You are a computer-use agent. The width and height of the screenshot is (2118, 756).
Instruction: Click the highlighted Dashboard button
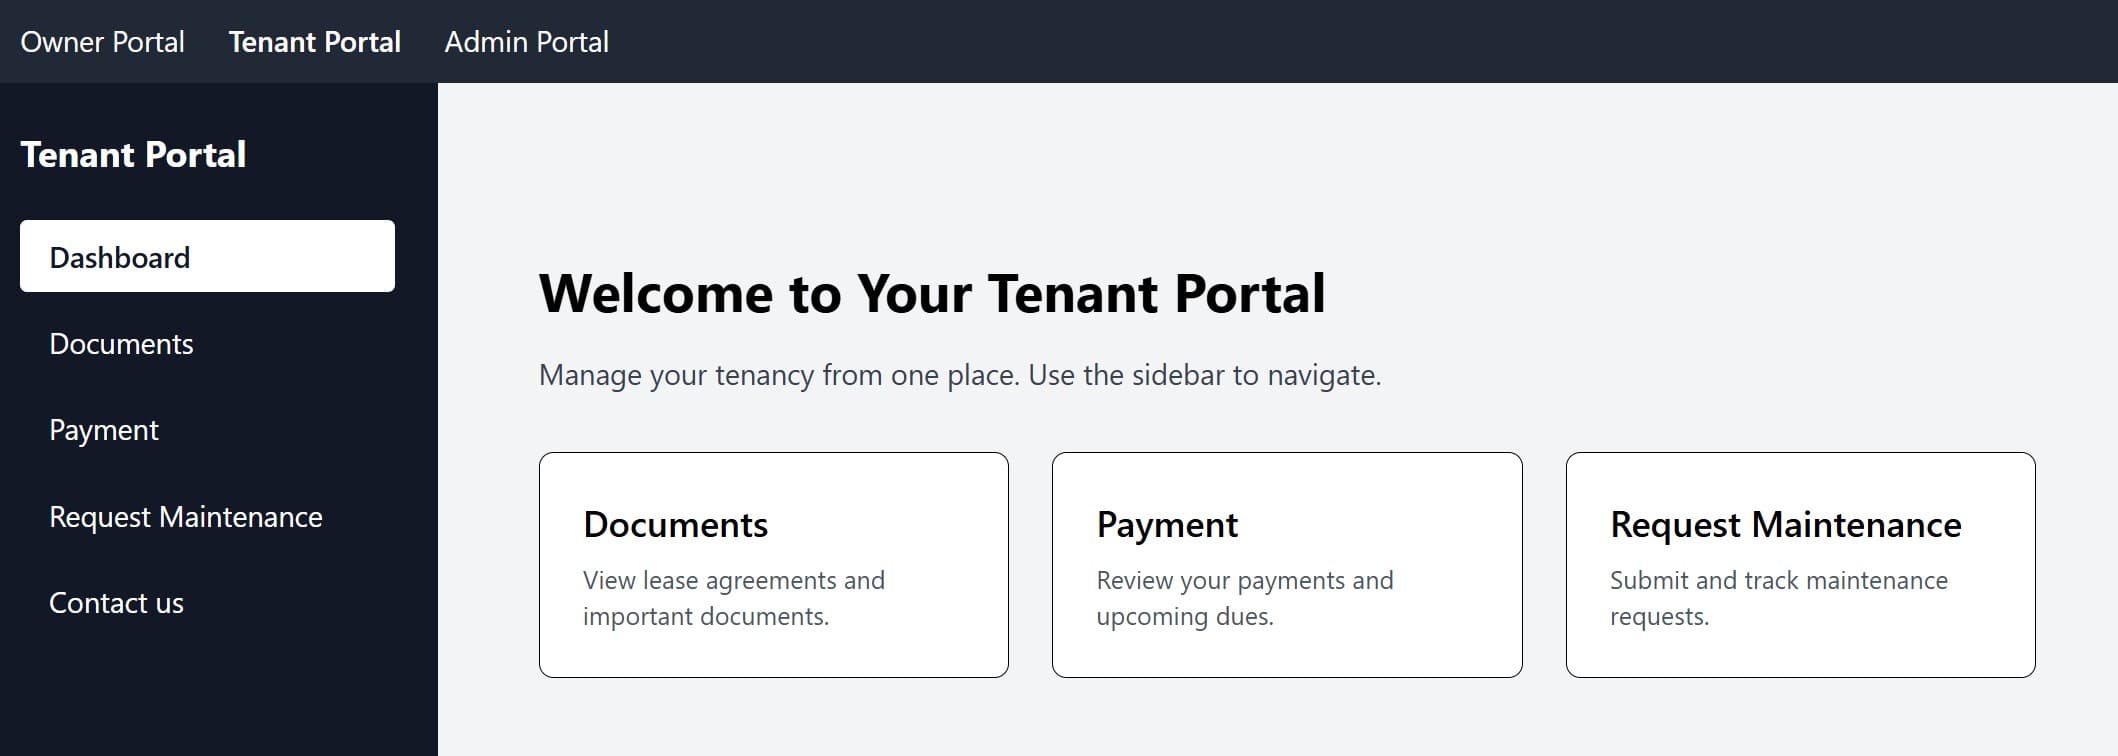pos(206,256)
